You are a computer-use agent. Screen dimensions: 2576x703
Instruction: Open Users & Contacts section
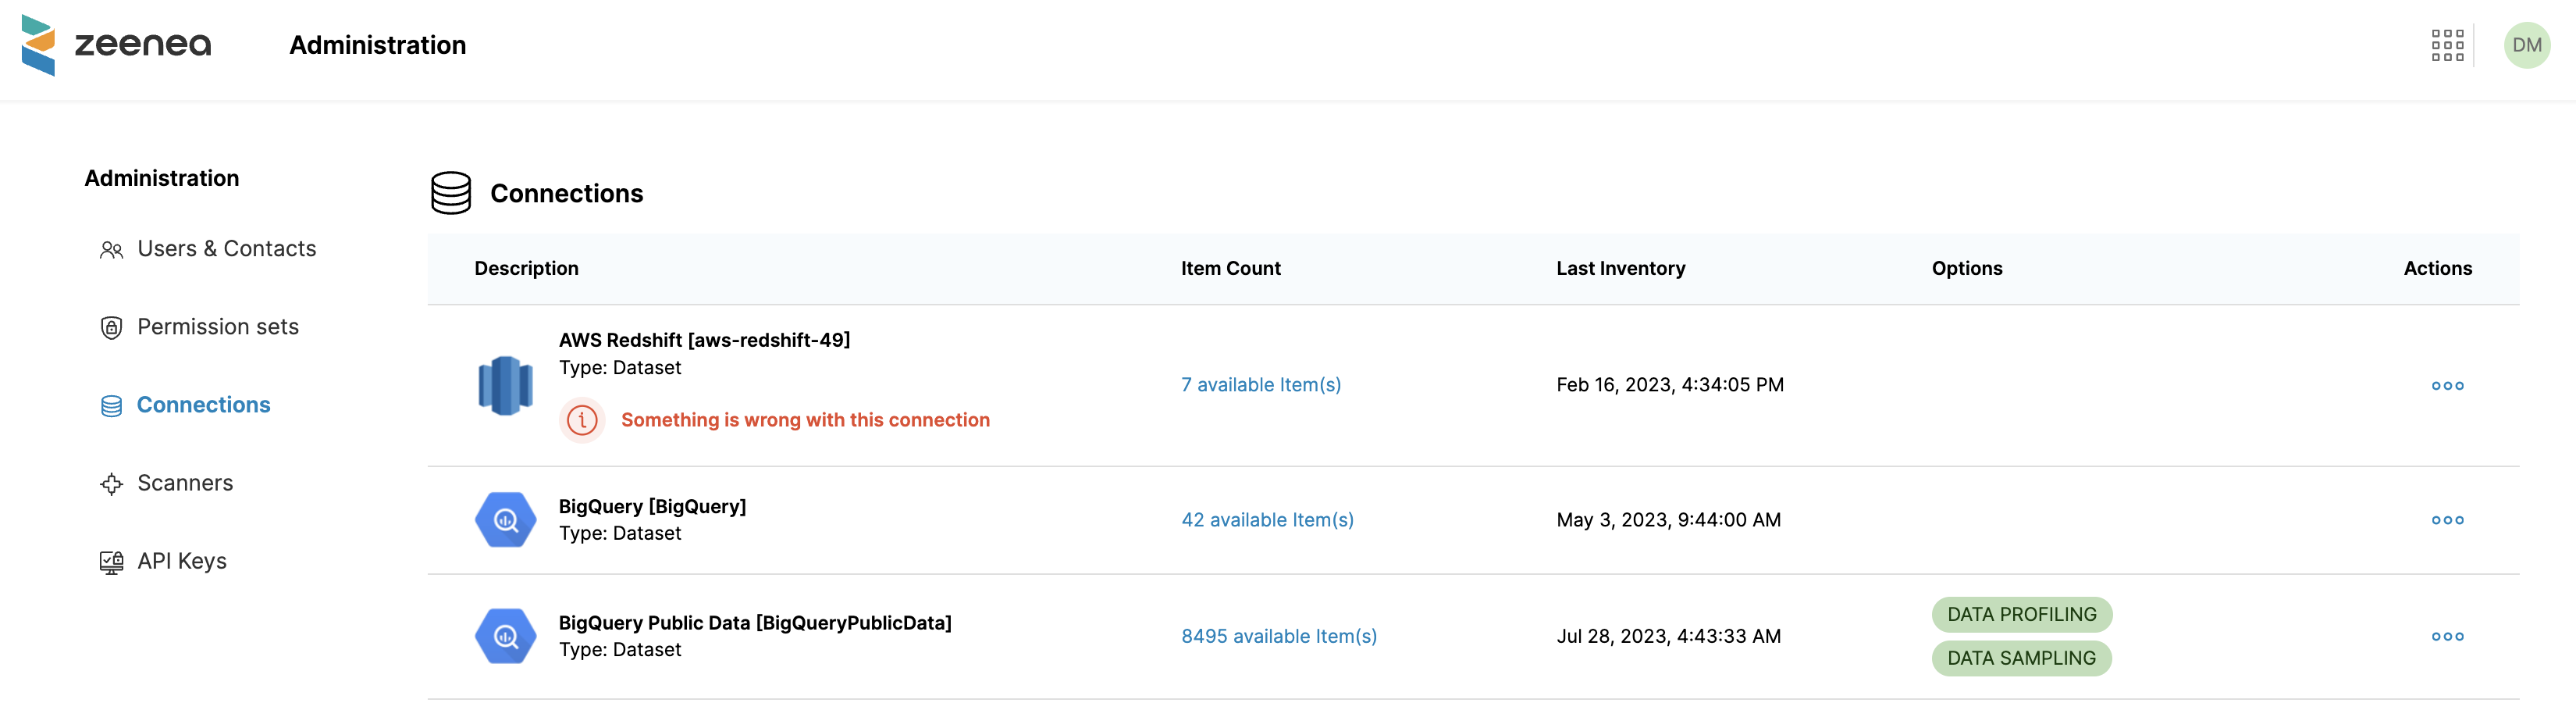[x=226, y=249]
